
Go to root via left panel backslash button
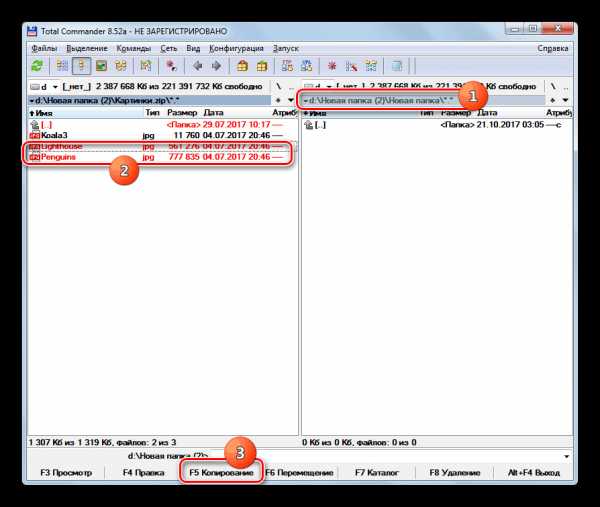pos(279,86)
